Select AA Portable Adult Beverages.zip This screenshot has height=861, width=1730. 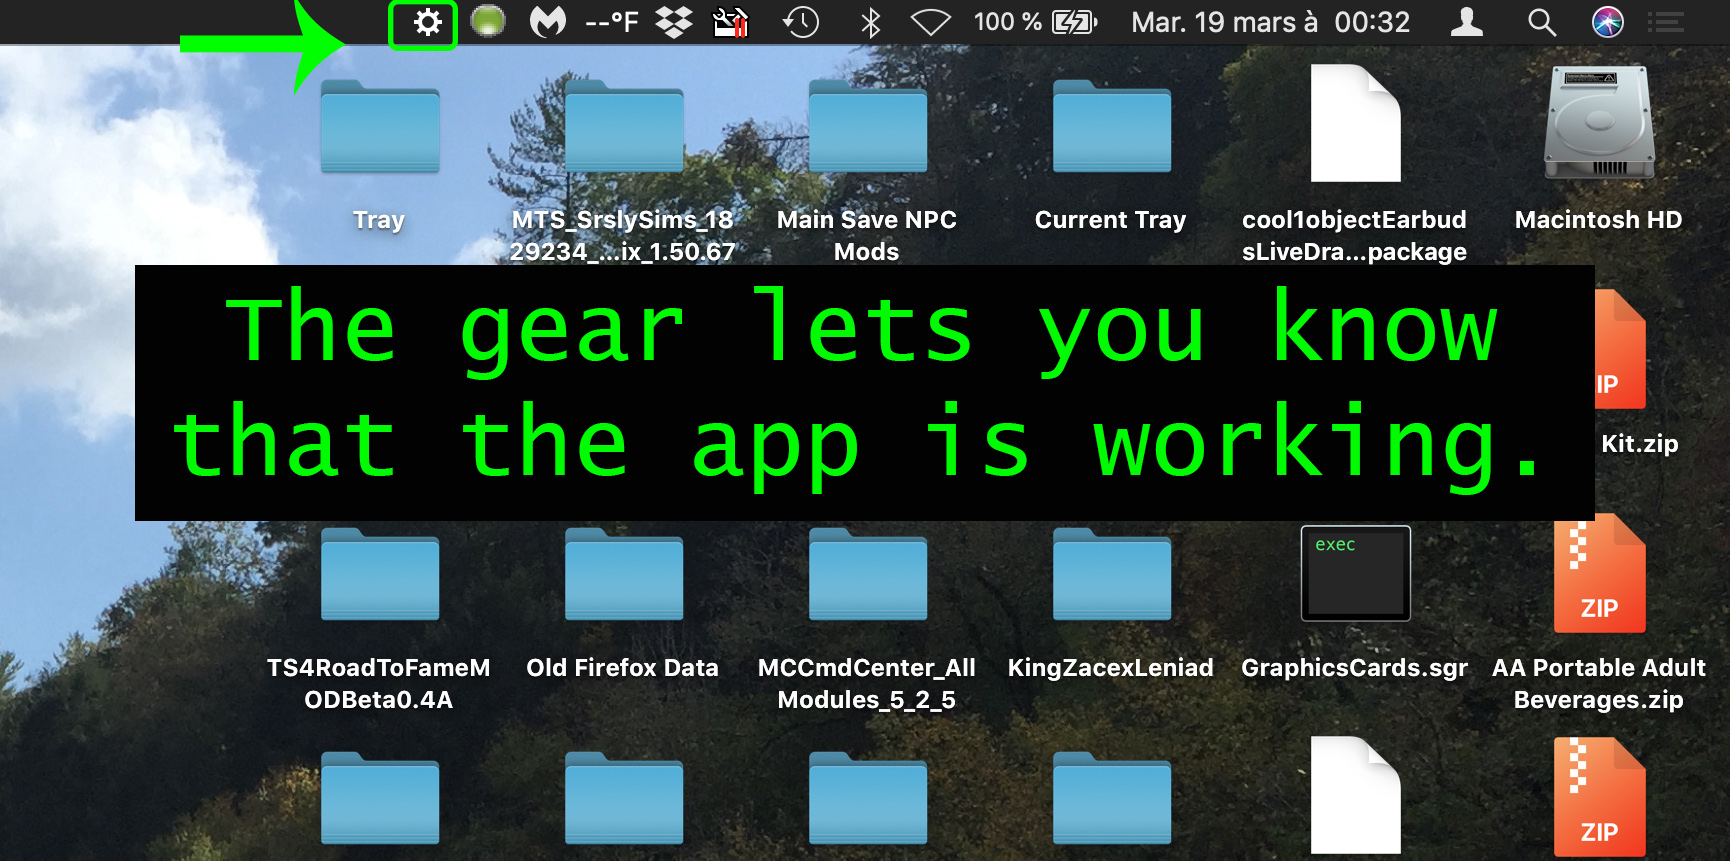pyautogui.click(x=1599, y=573)
